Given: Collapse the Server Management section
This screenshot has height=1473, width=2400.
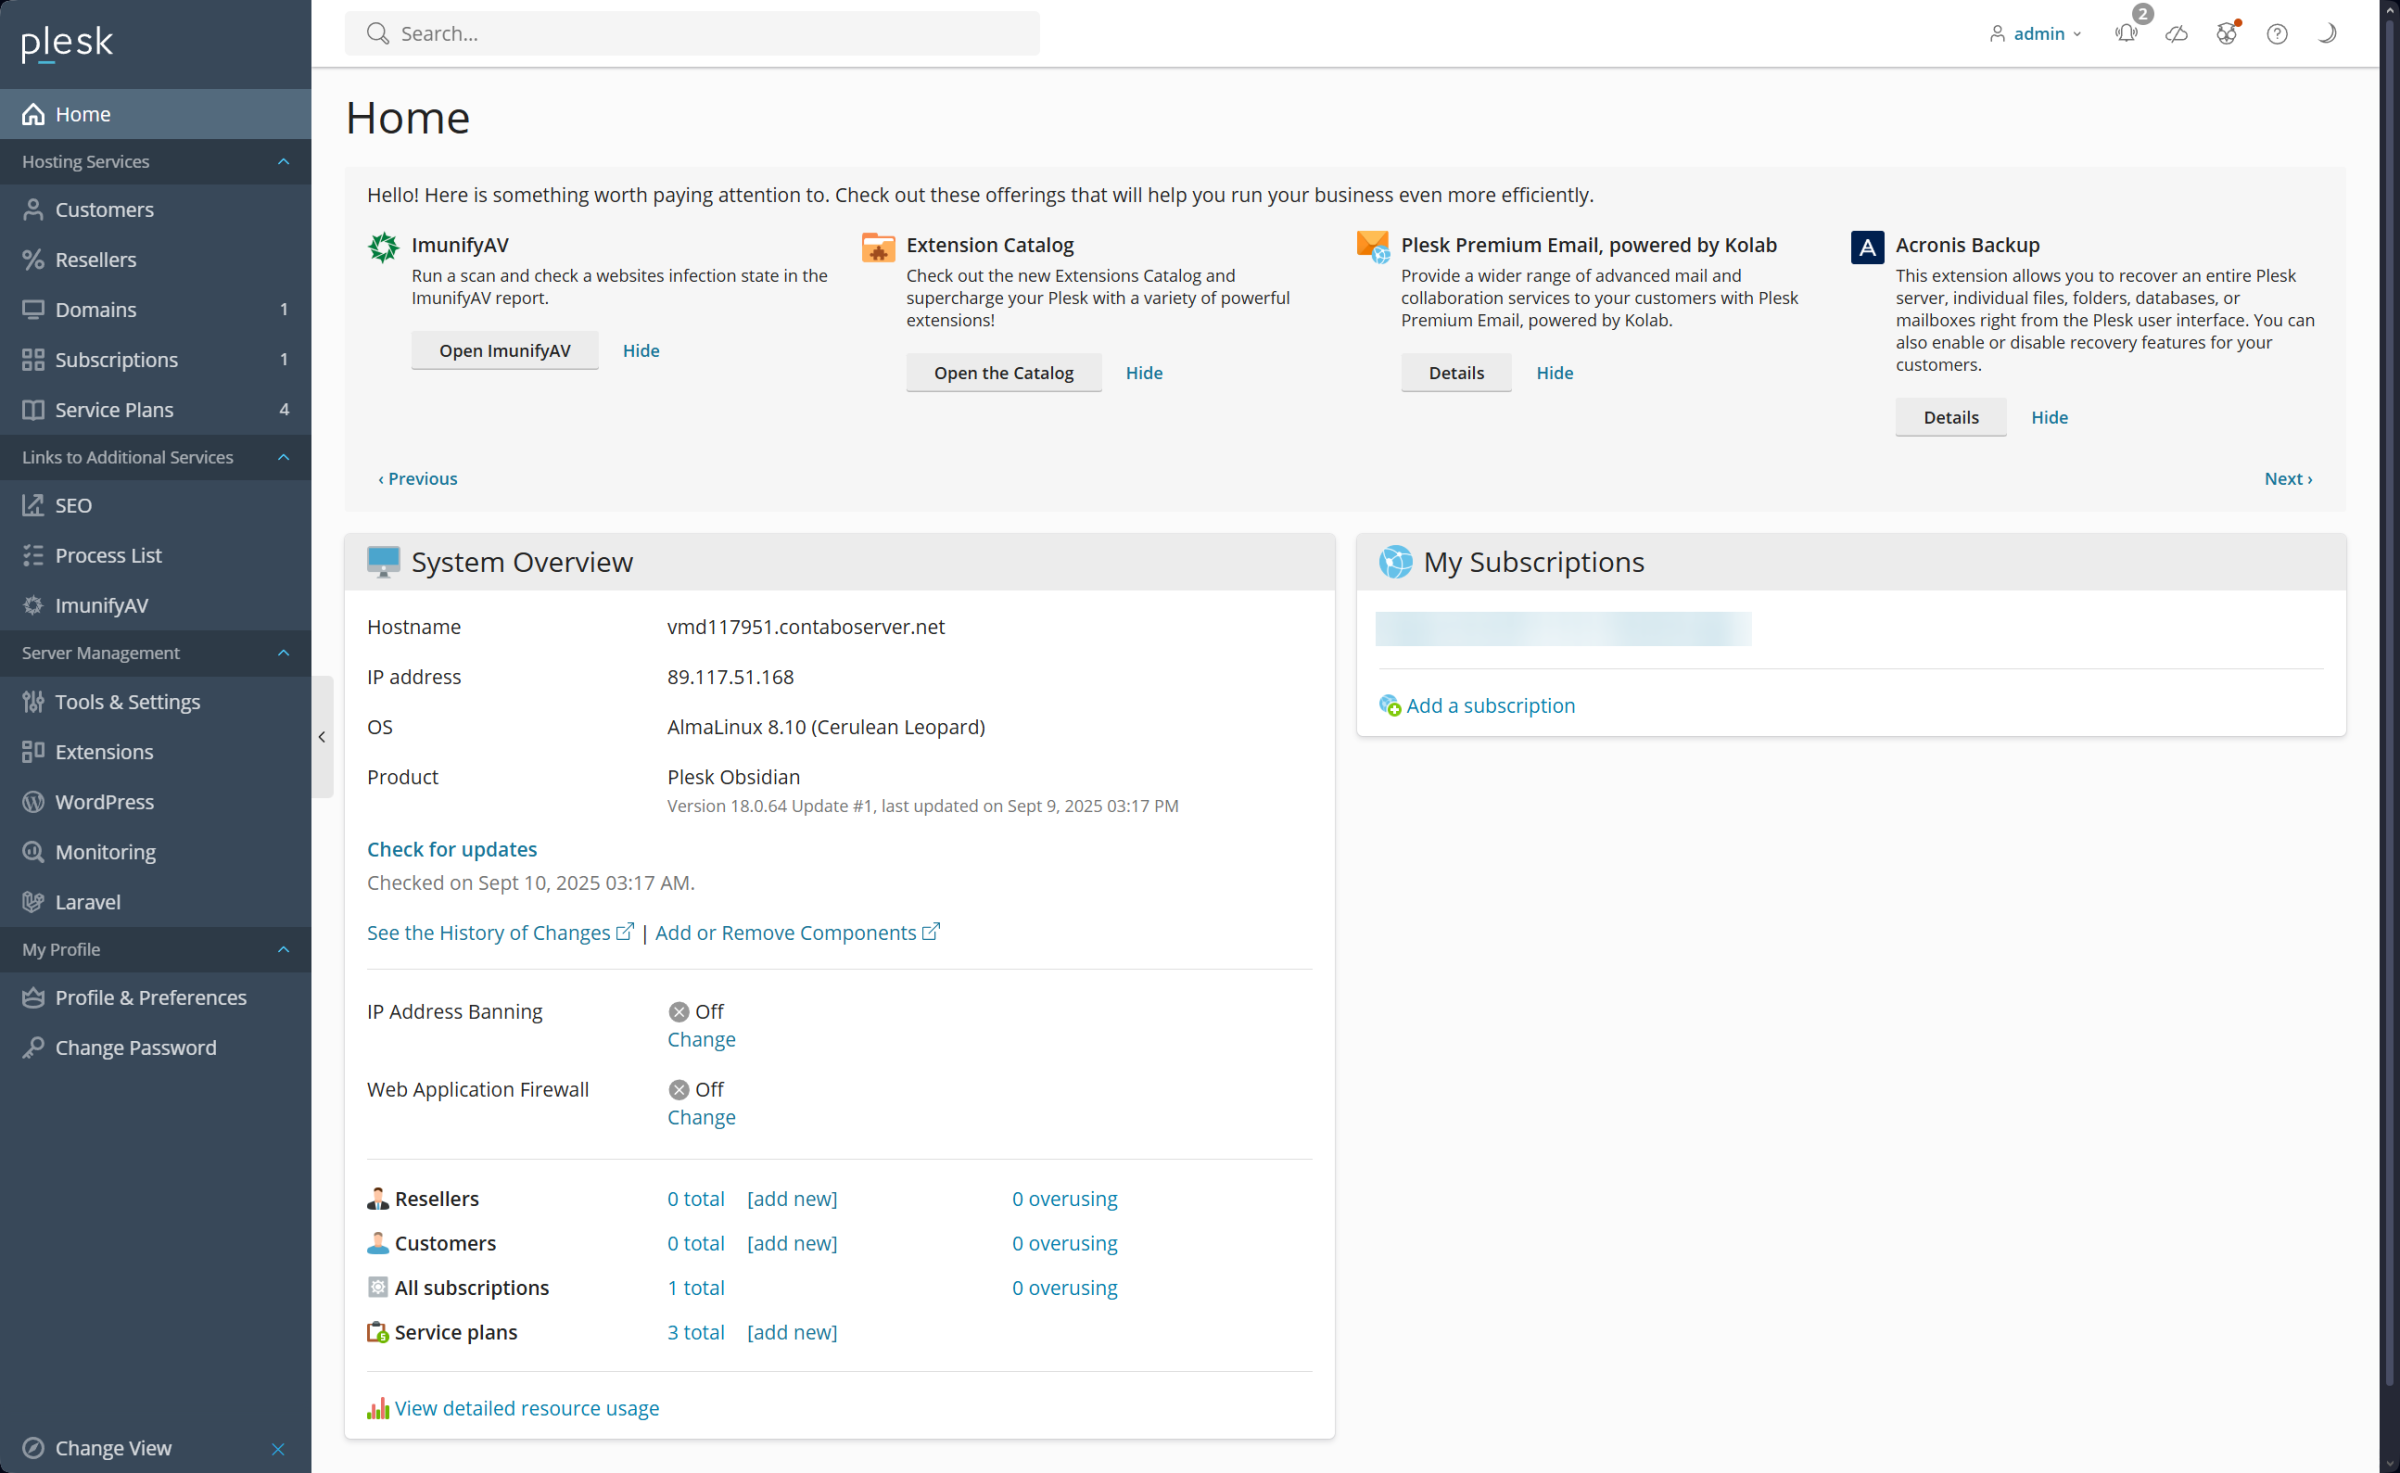Looking at the screenshot, I should click(283, 653).
